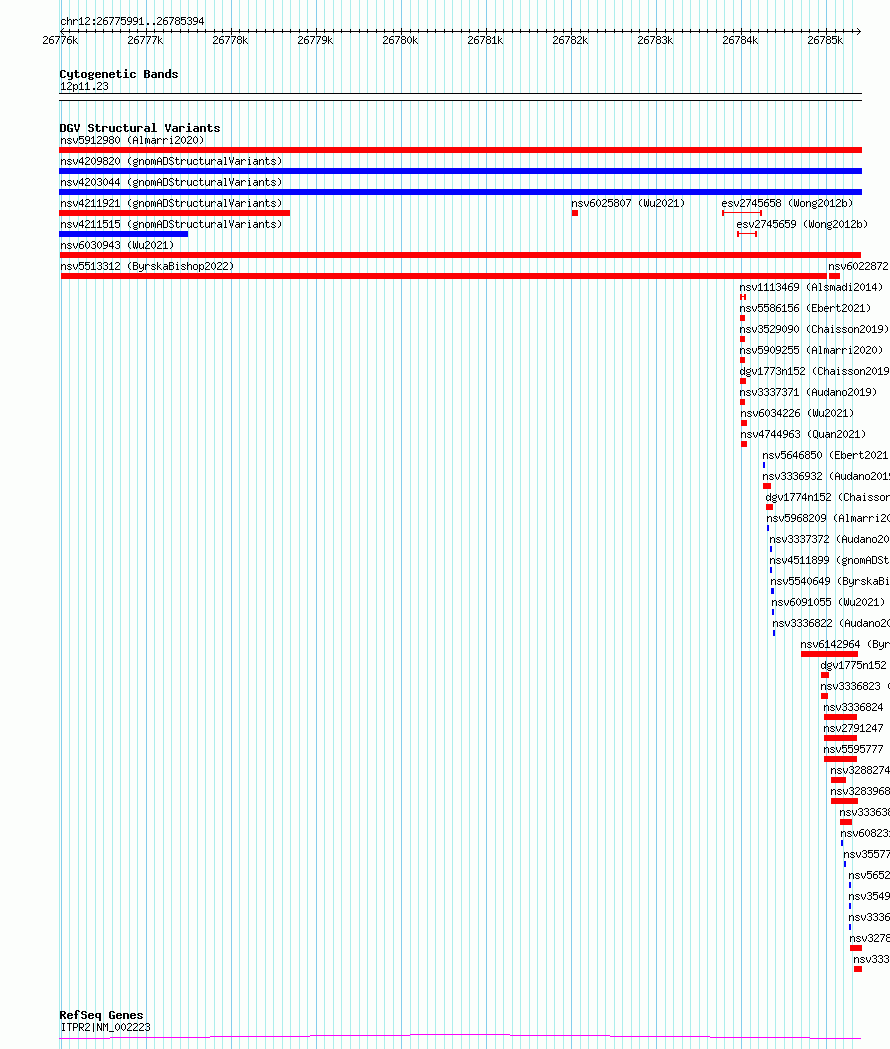Open the dgv1775n152 variant label

click(x=853, y=666)
